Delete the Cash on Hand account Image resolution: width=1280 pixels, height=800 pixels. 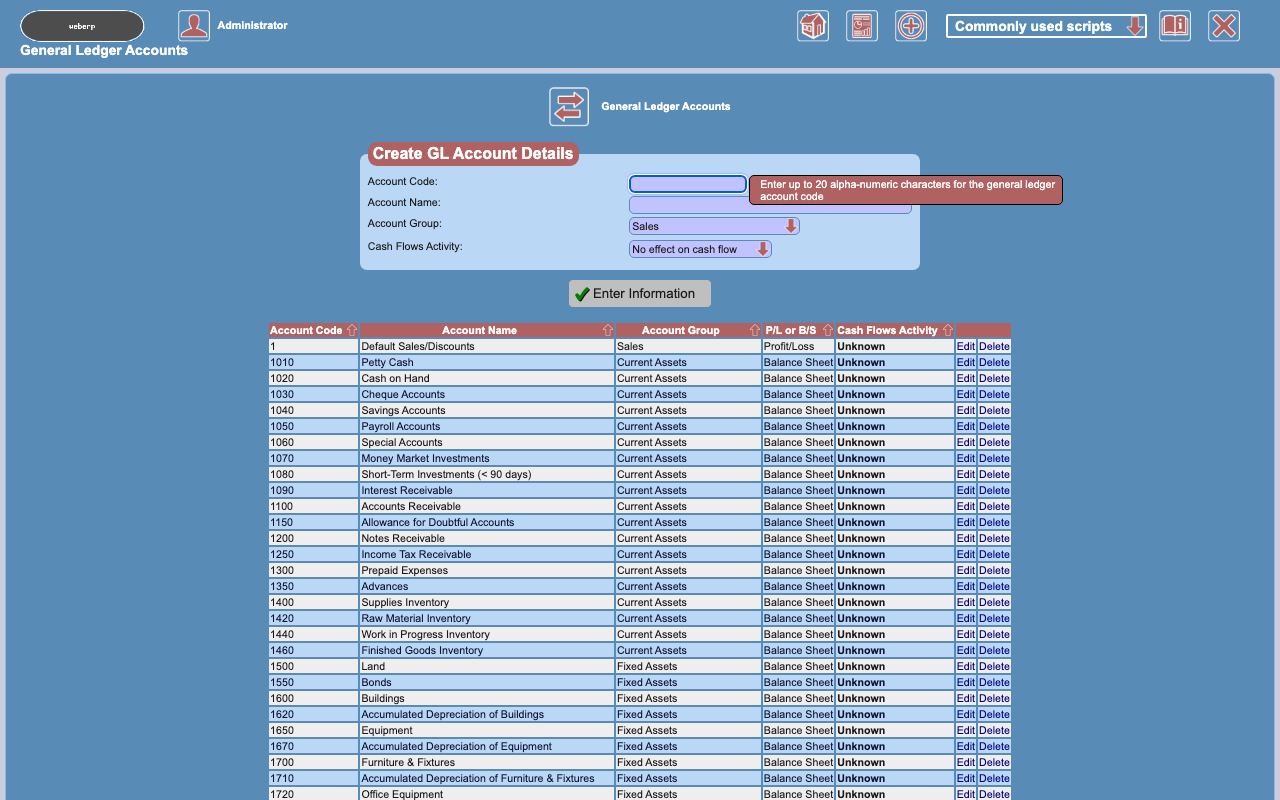[x=994, y=379]
